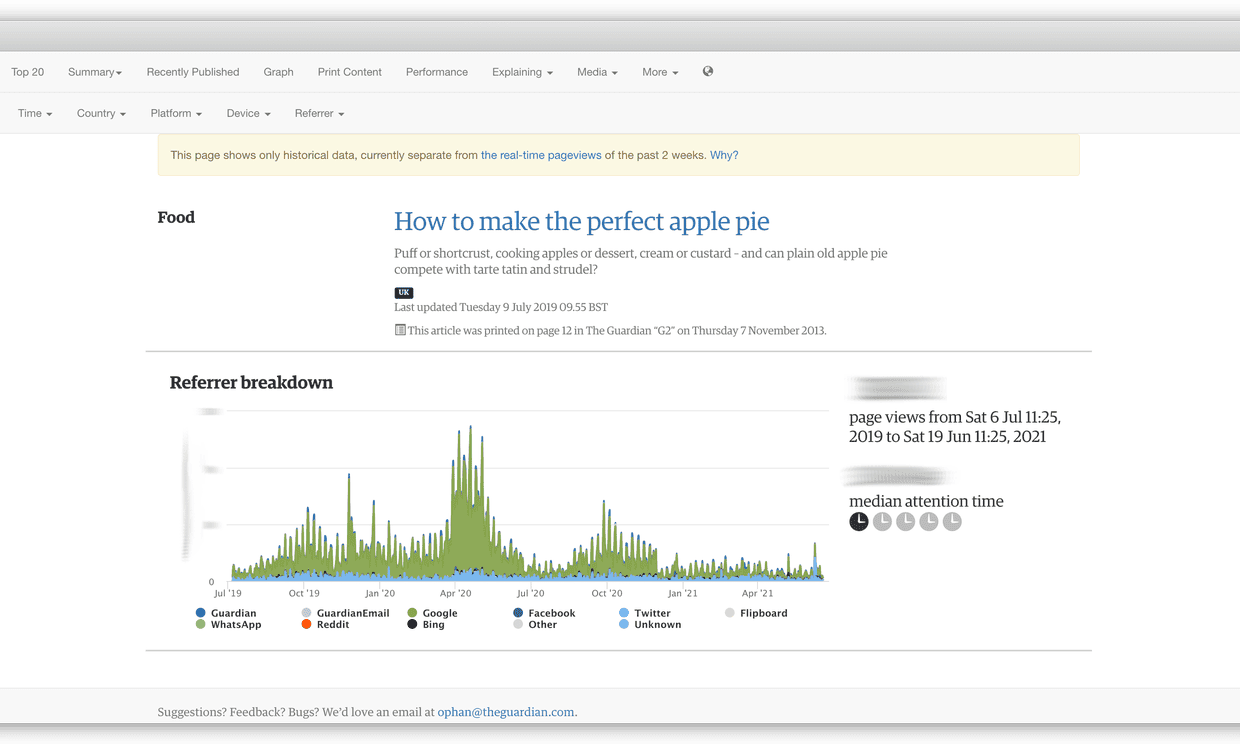Screen dimensions: 1240x744
Task: Expand the Country filter dropdown
Action: [101, 114]
